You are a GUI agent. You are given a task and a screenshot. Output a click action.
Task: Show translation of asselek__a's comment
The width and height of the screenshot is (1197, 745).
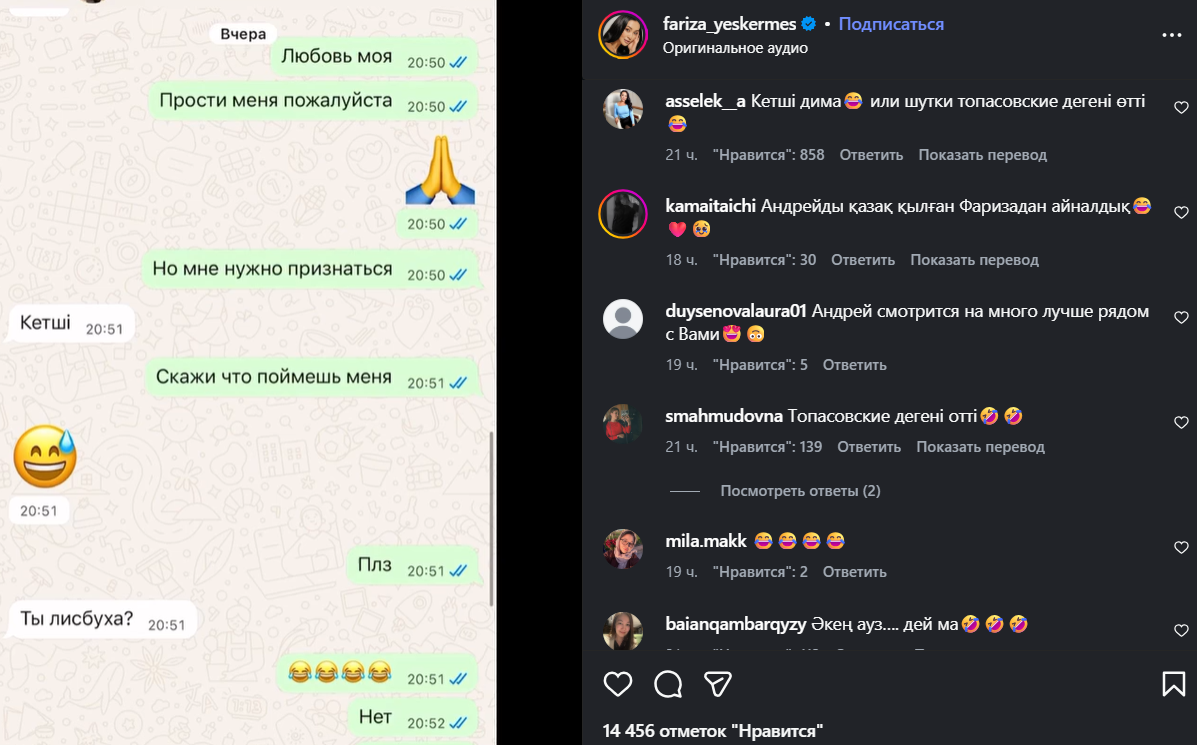(982, 155)
